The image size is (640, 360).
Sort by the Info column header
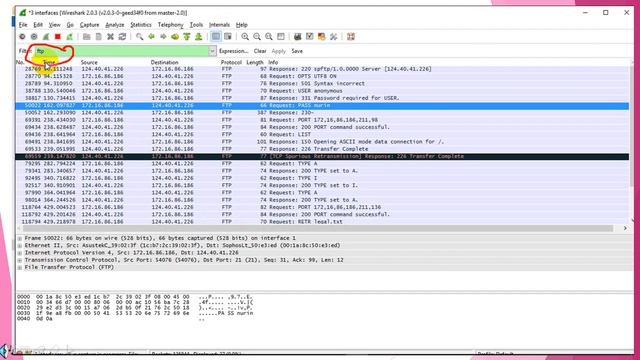click(273, 62)
